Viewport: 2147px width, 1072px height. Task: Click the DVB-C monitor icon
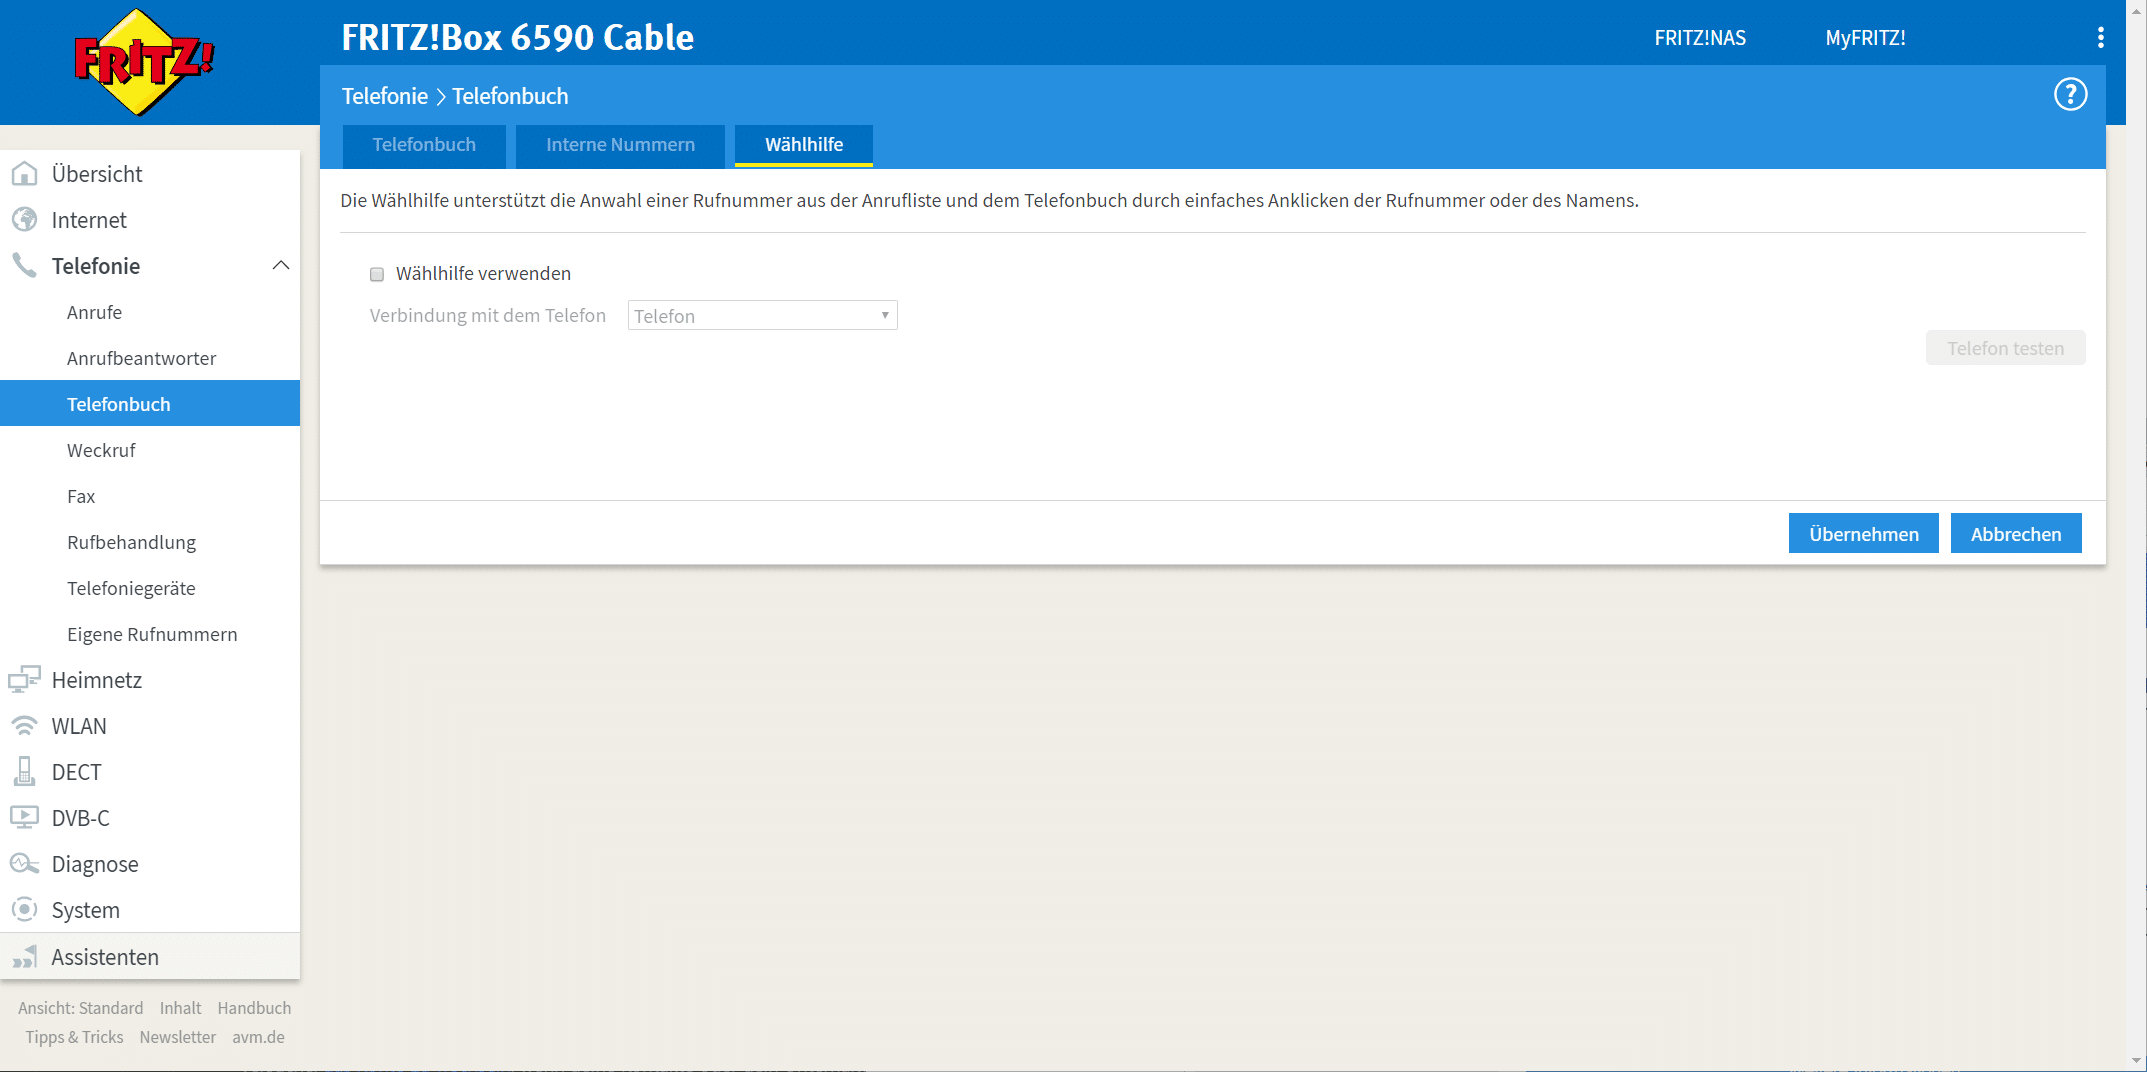click(24, 818)
